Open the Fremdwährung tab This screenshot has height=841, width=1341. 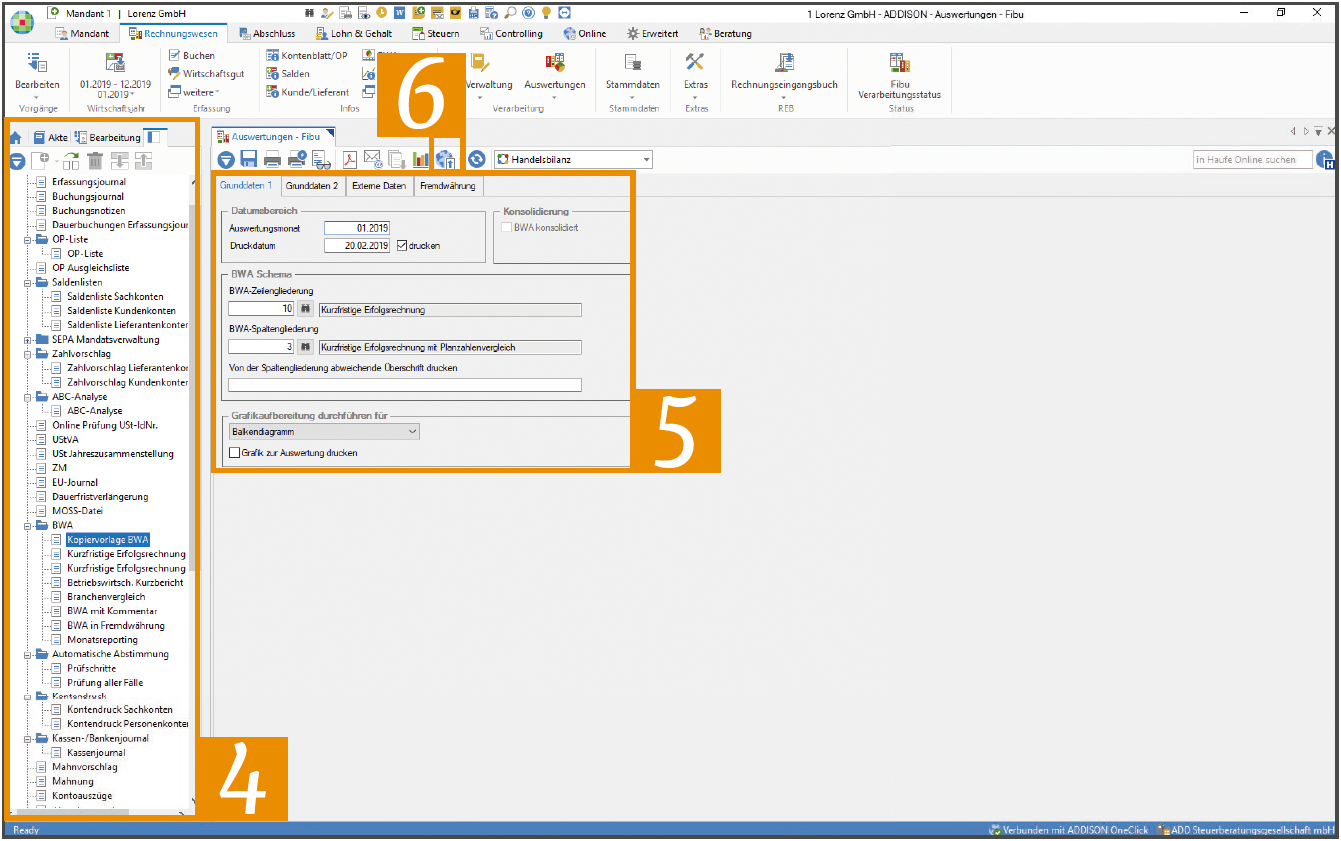tap(449, 186)
